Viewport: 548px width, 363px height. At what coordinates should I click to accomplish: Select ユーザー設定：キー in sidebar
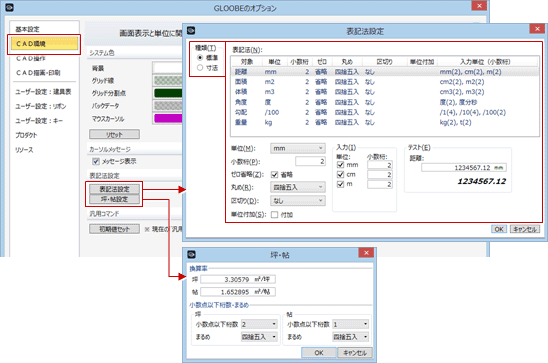tap(39, 121)
